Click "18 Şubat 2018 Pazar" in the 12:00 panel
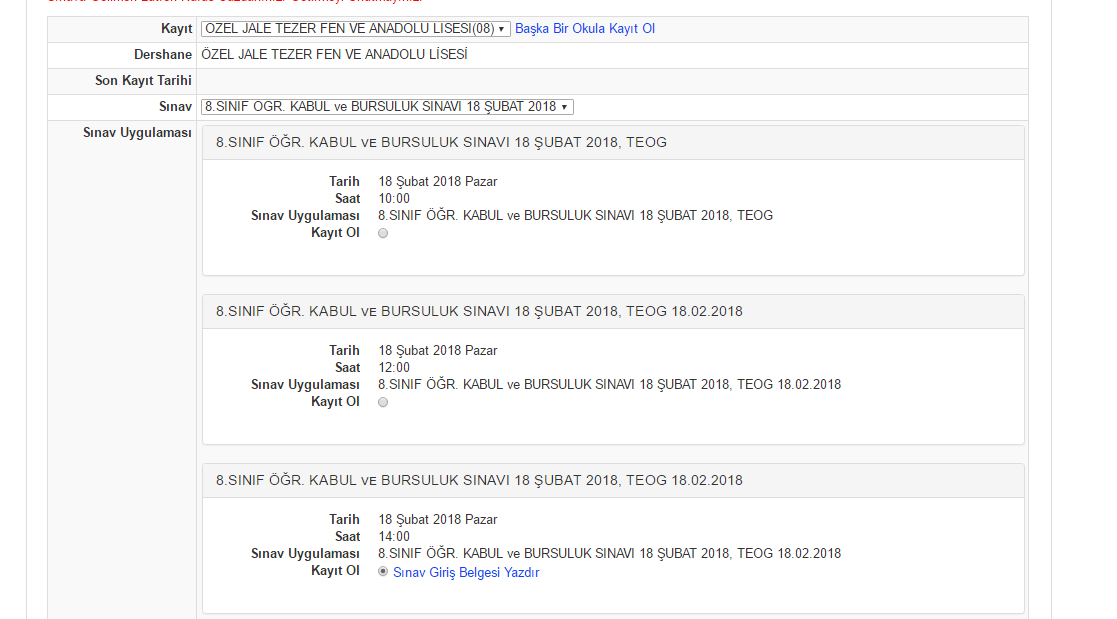The image size is (1117, 619). click(438, 350)
